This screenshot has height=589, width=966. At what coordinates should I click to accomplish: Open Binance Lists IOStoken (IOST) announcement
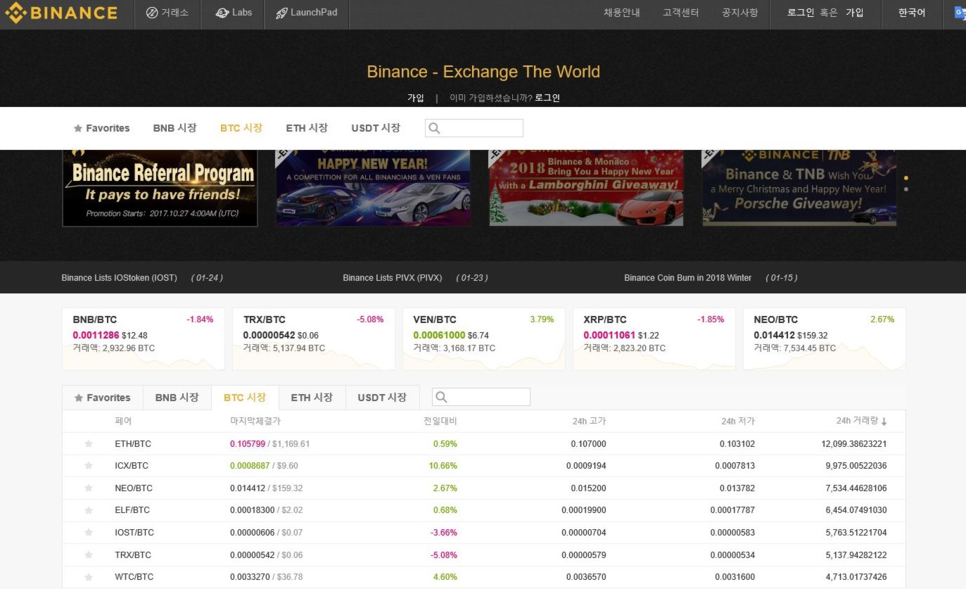[120, 278]
